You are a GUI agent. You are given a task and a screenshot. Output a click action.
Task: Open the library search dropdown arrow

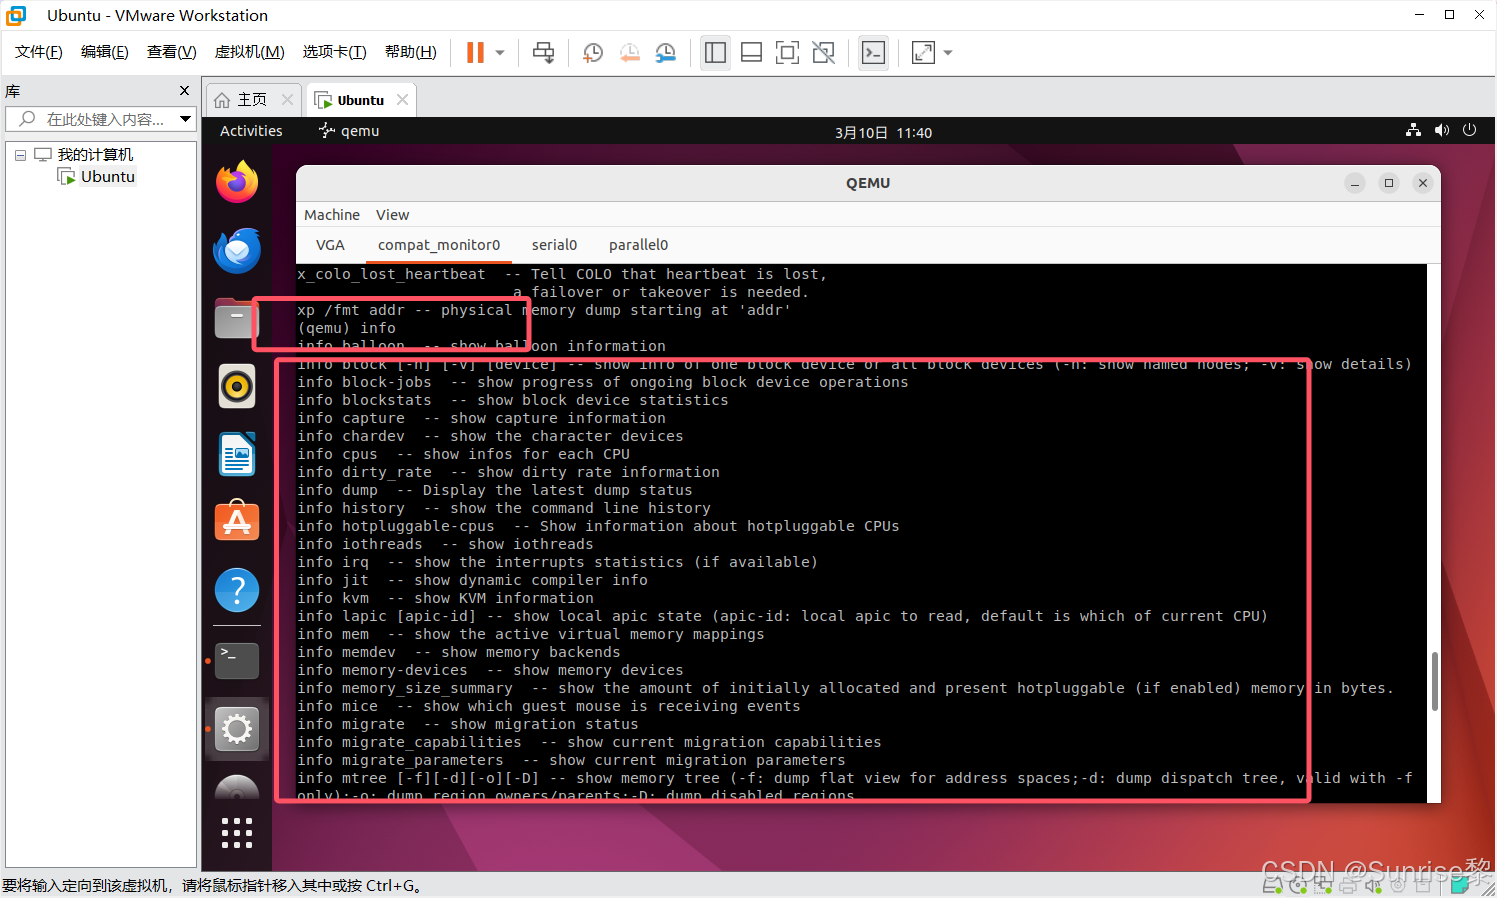(x=185, y=119)
